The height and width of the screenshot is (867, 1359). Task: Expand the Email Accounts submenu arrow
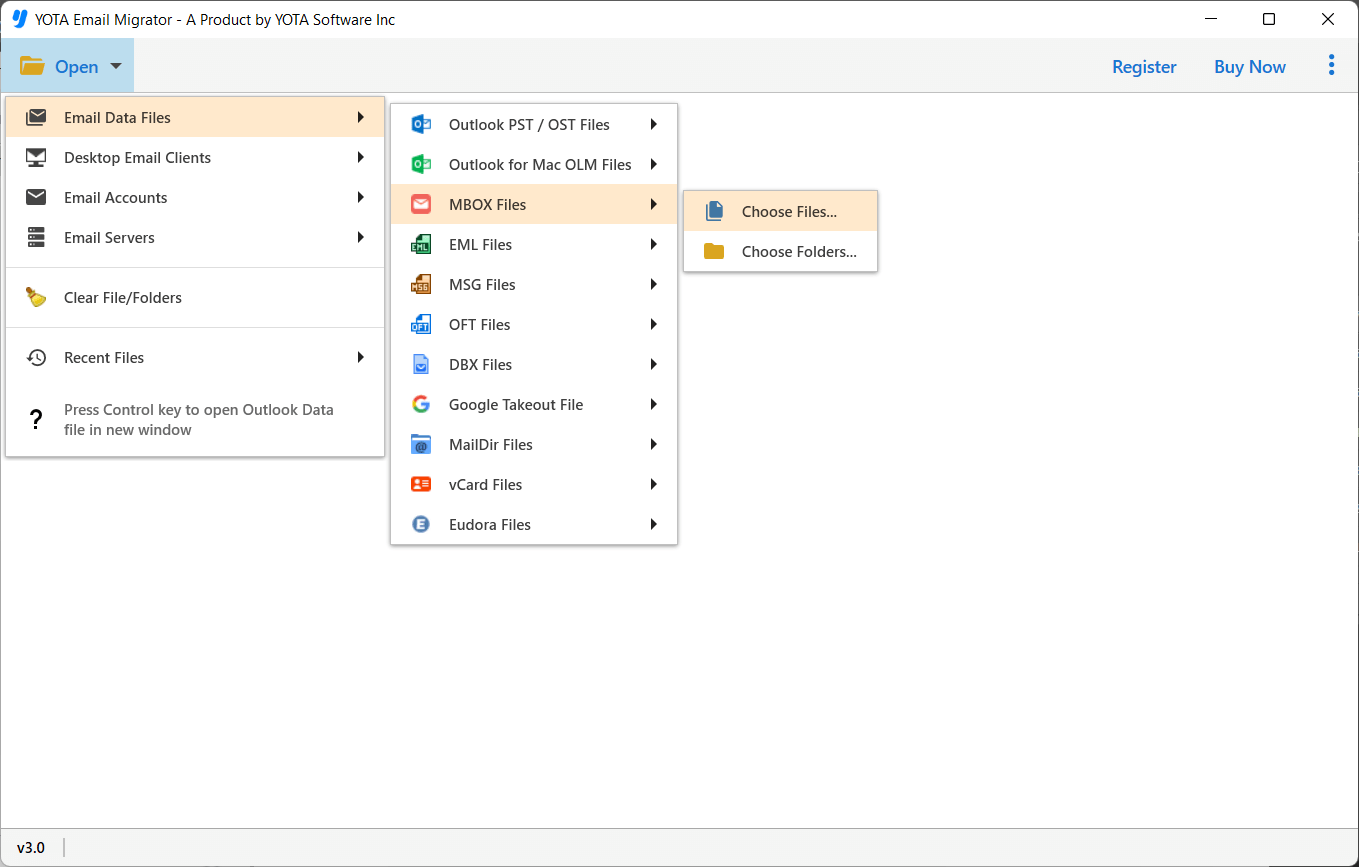(360, 197)
